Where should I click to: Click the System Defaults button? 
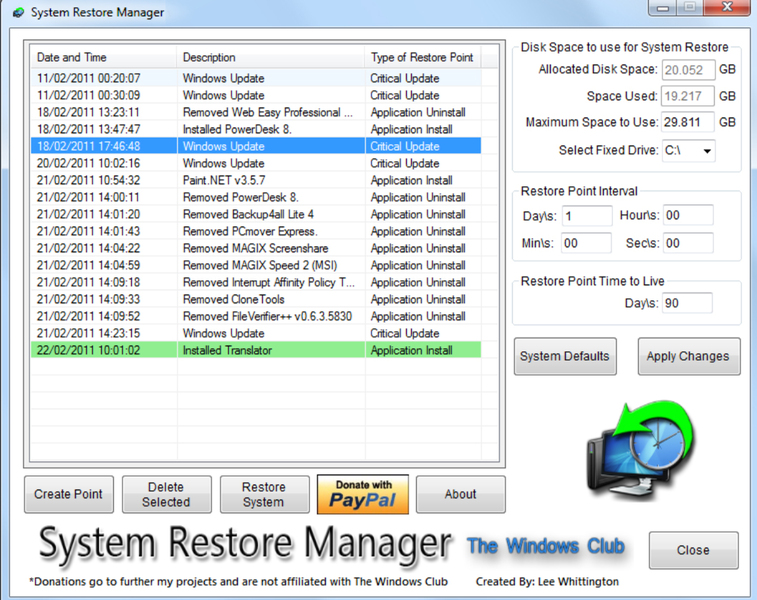(x=565, y=356)
